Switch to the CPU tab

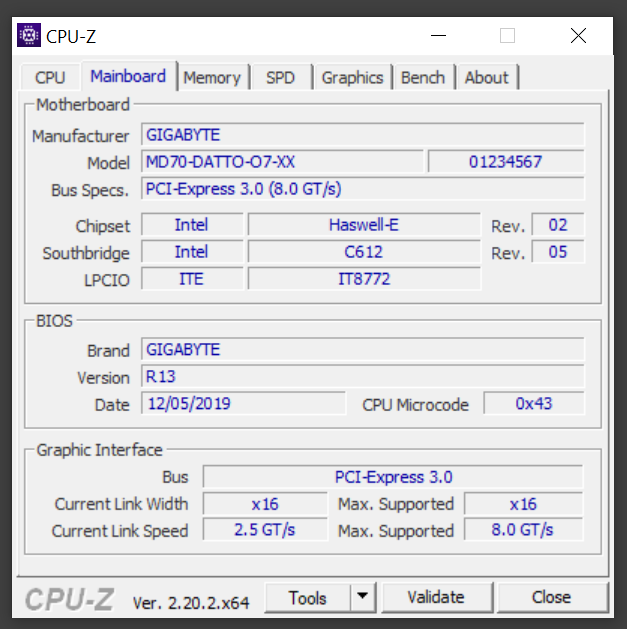click(x=50, y=77)
